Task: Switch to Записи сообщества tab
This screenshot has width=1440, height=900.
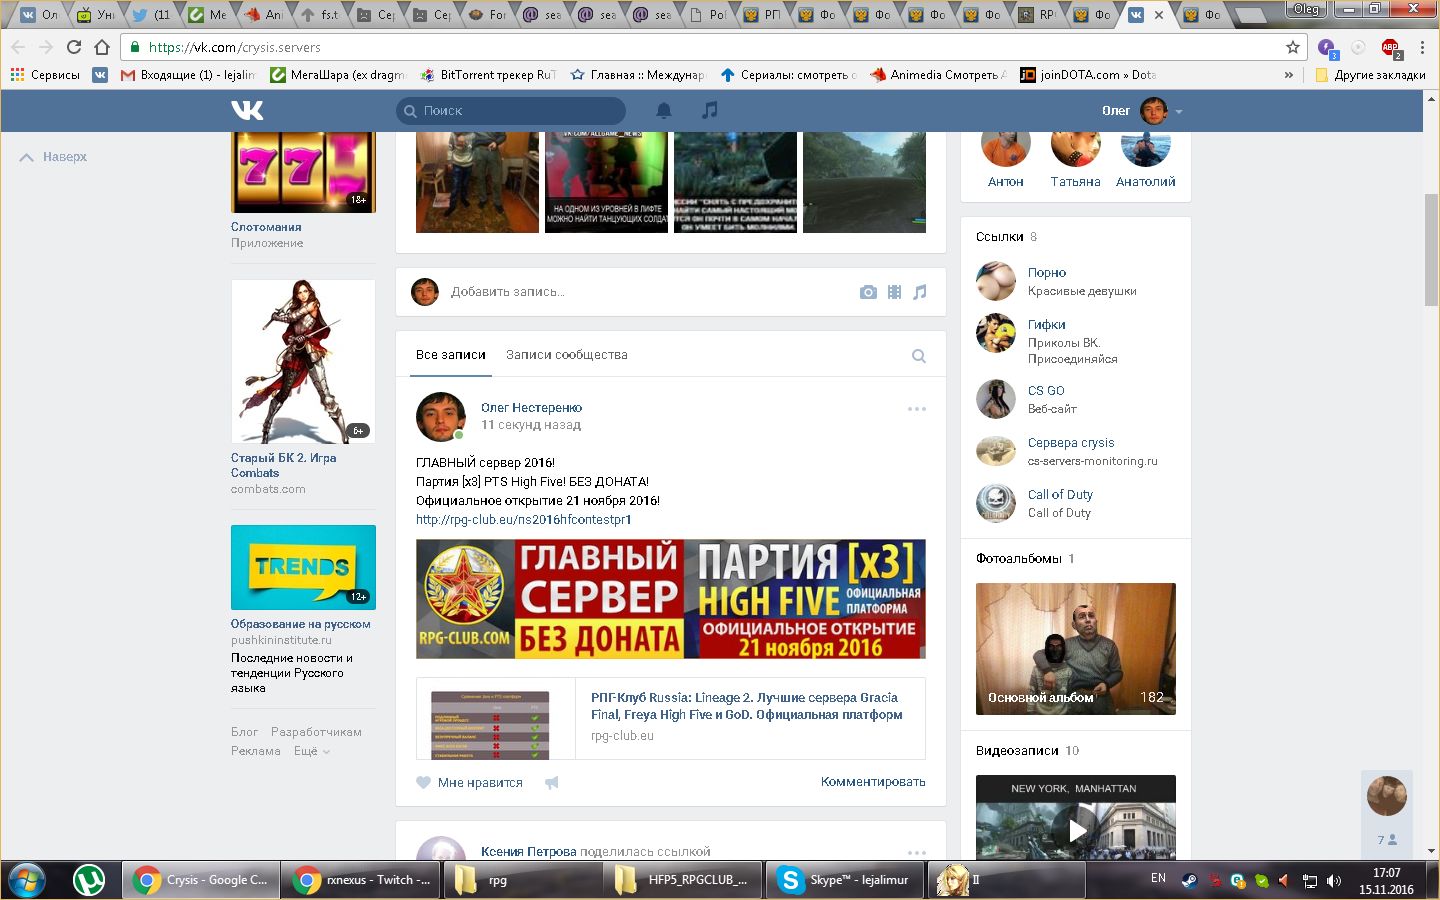Action: [567, 355]
